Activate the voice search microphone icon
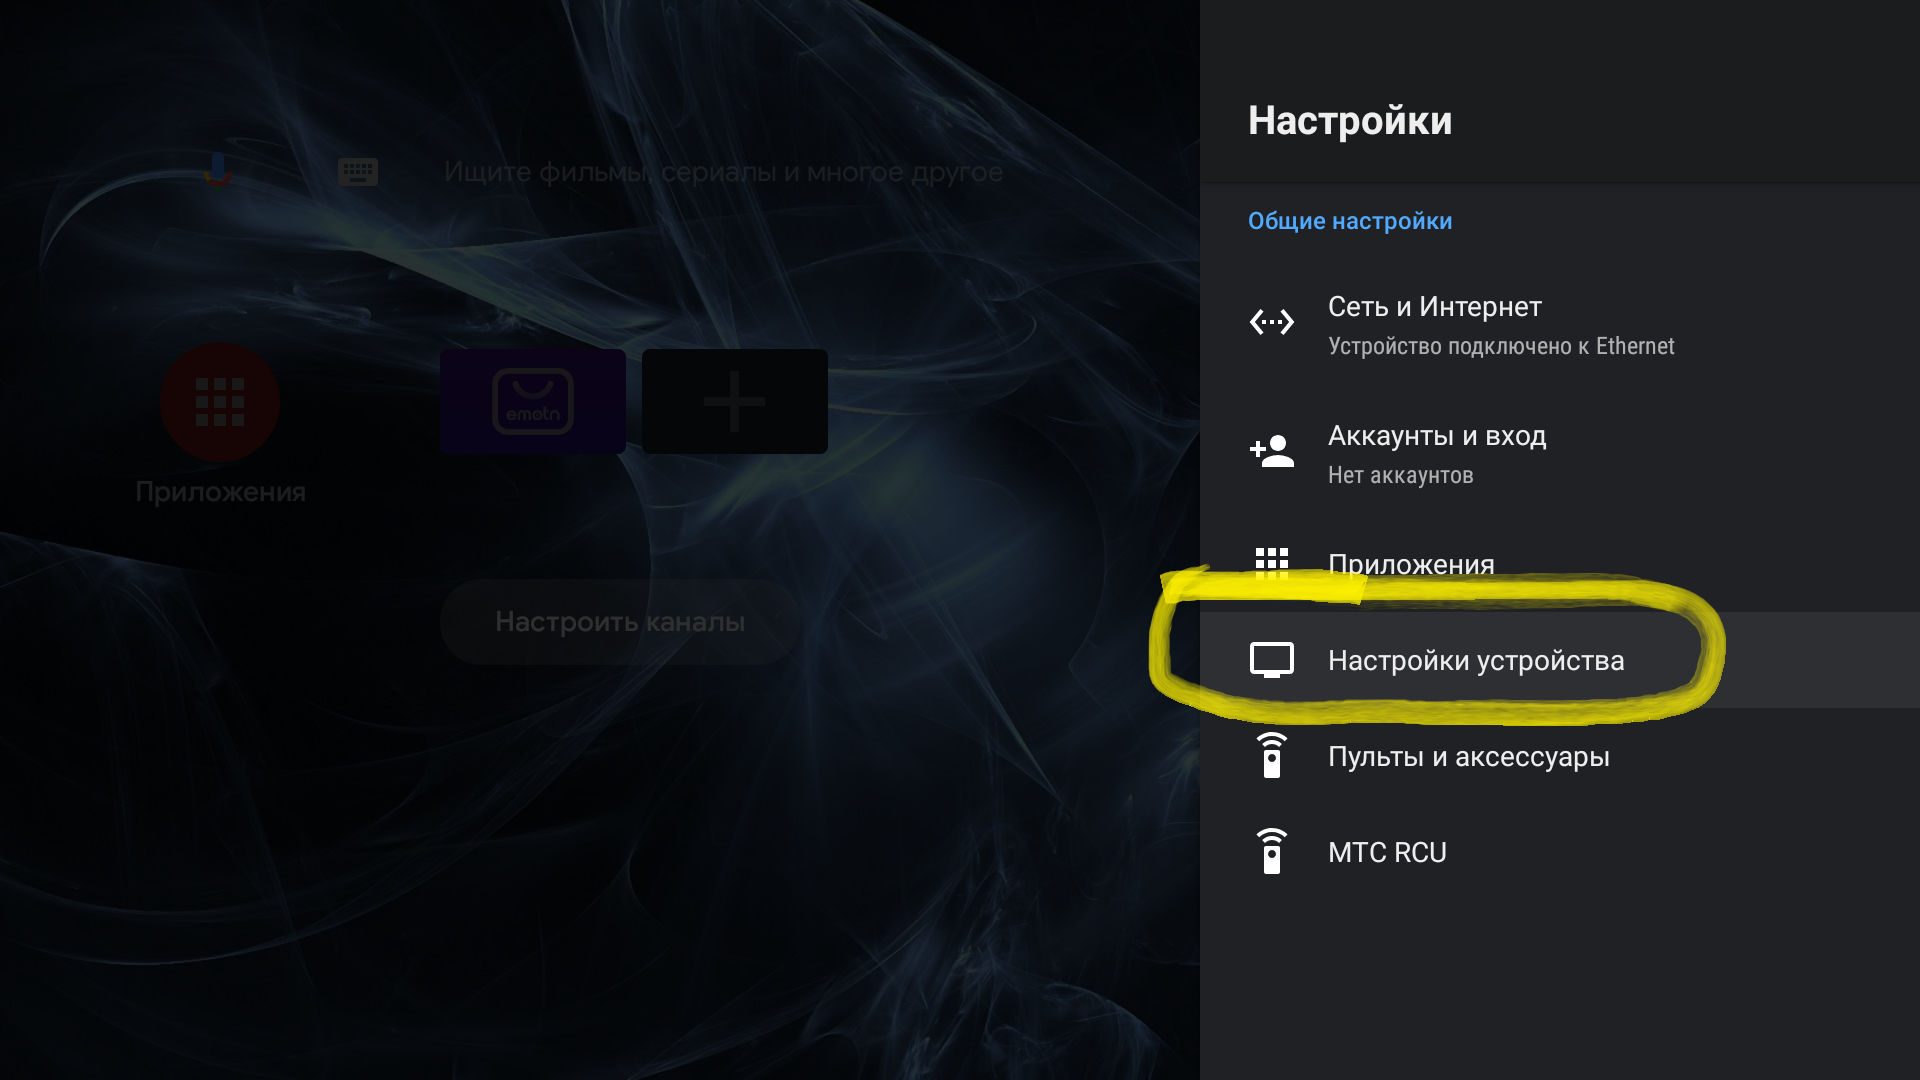Screen dimensions: 1920x1080 tap(218, 170)
